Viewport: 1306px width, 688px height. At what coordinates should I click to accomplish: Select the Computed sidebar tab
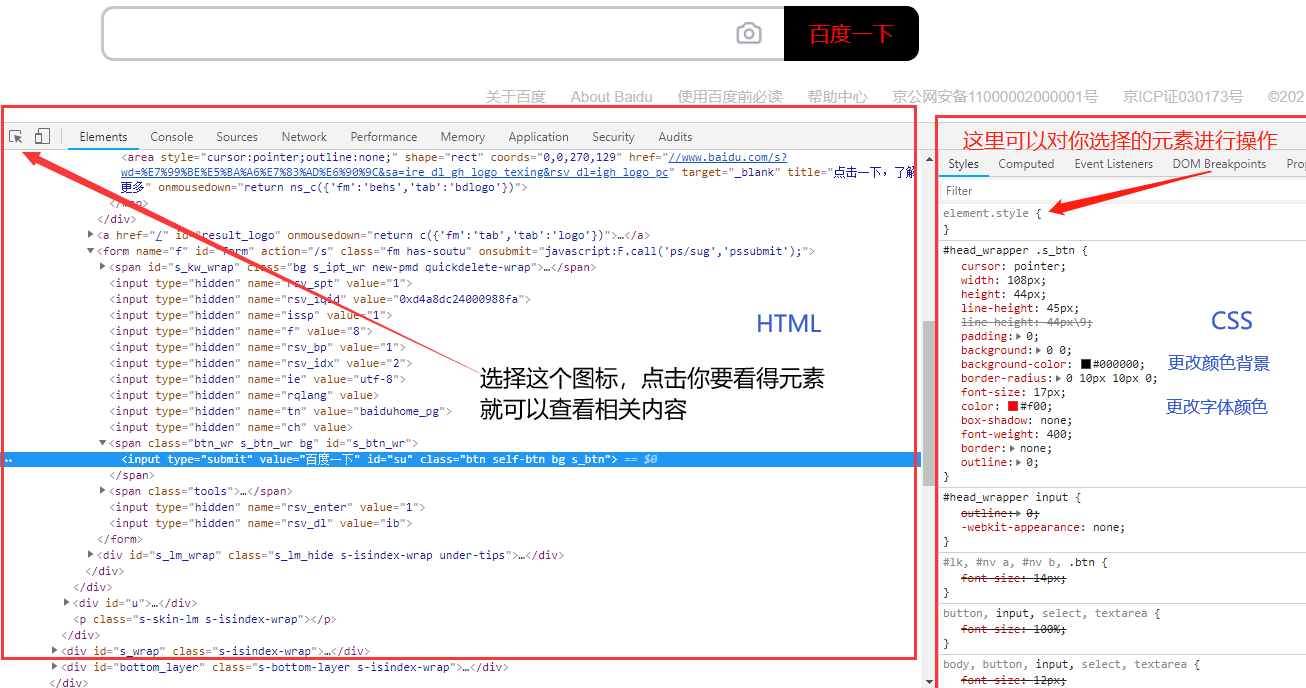pyautogui.click(x=1026, y=164)
